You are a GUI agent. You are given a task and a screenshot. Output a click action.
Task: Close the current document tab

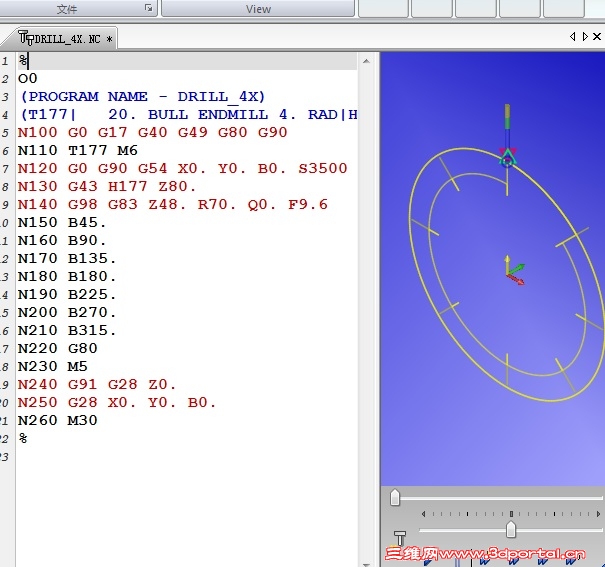597,36
